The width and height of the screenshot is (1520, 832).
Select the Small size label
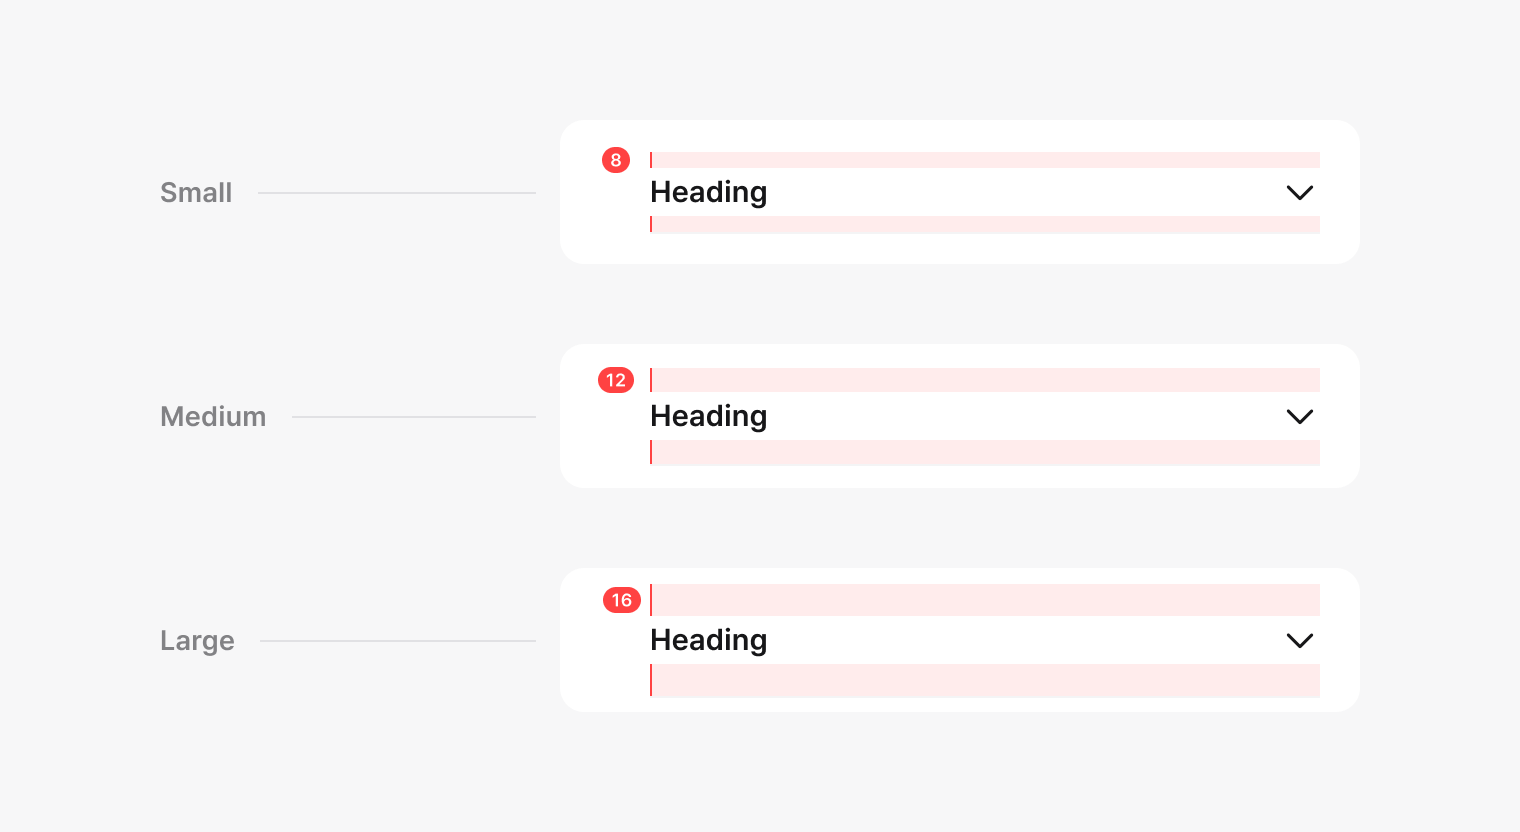[x=196, y=193]
